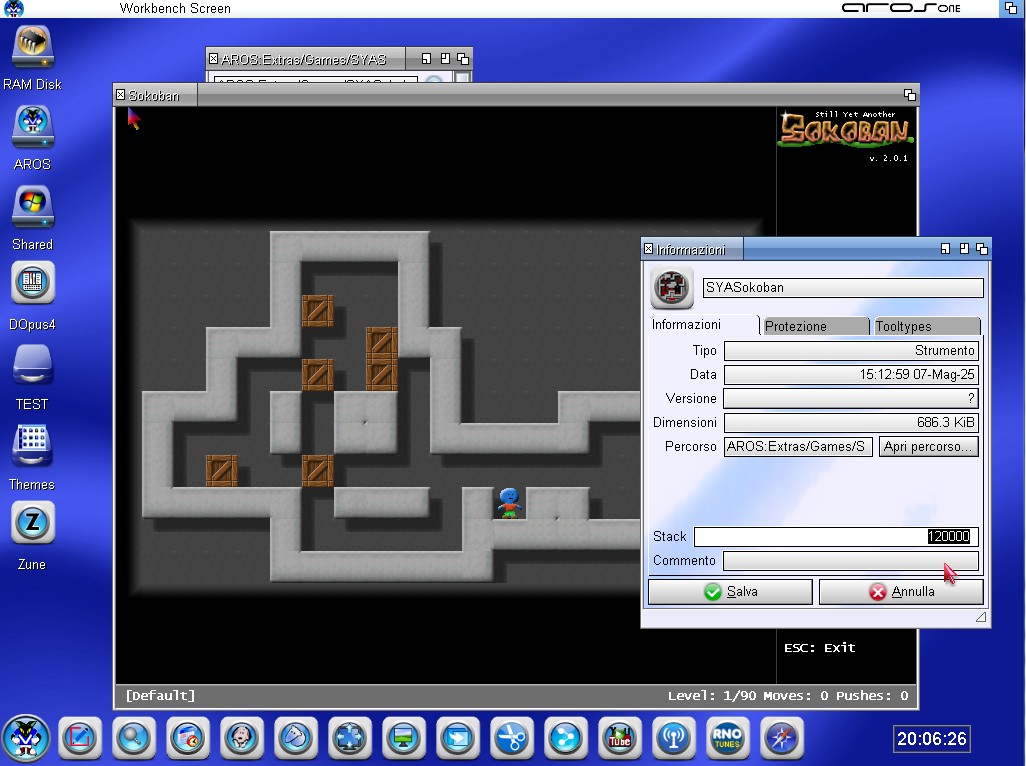The width and height of the screenshot is (1026, 766).
Task: Click the SYASokoban program icon in Informazioni
Action: (672, 288)
